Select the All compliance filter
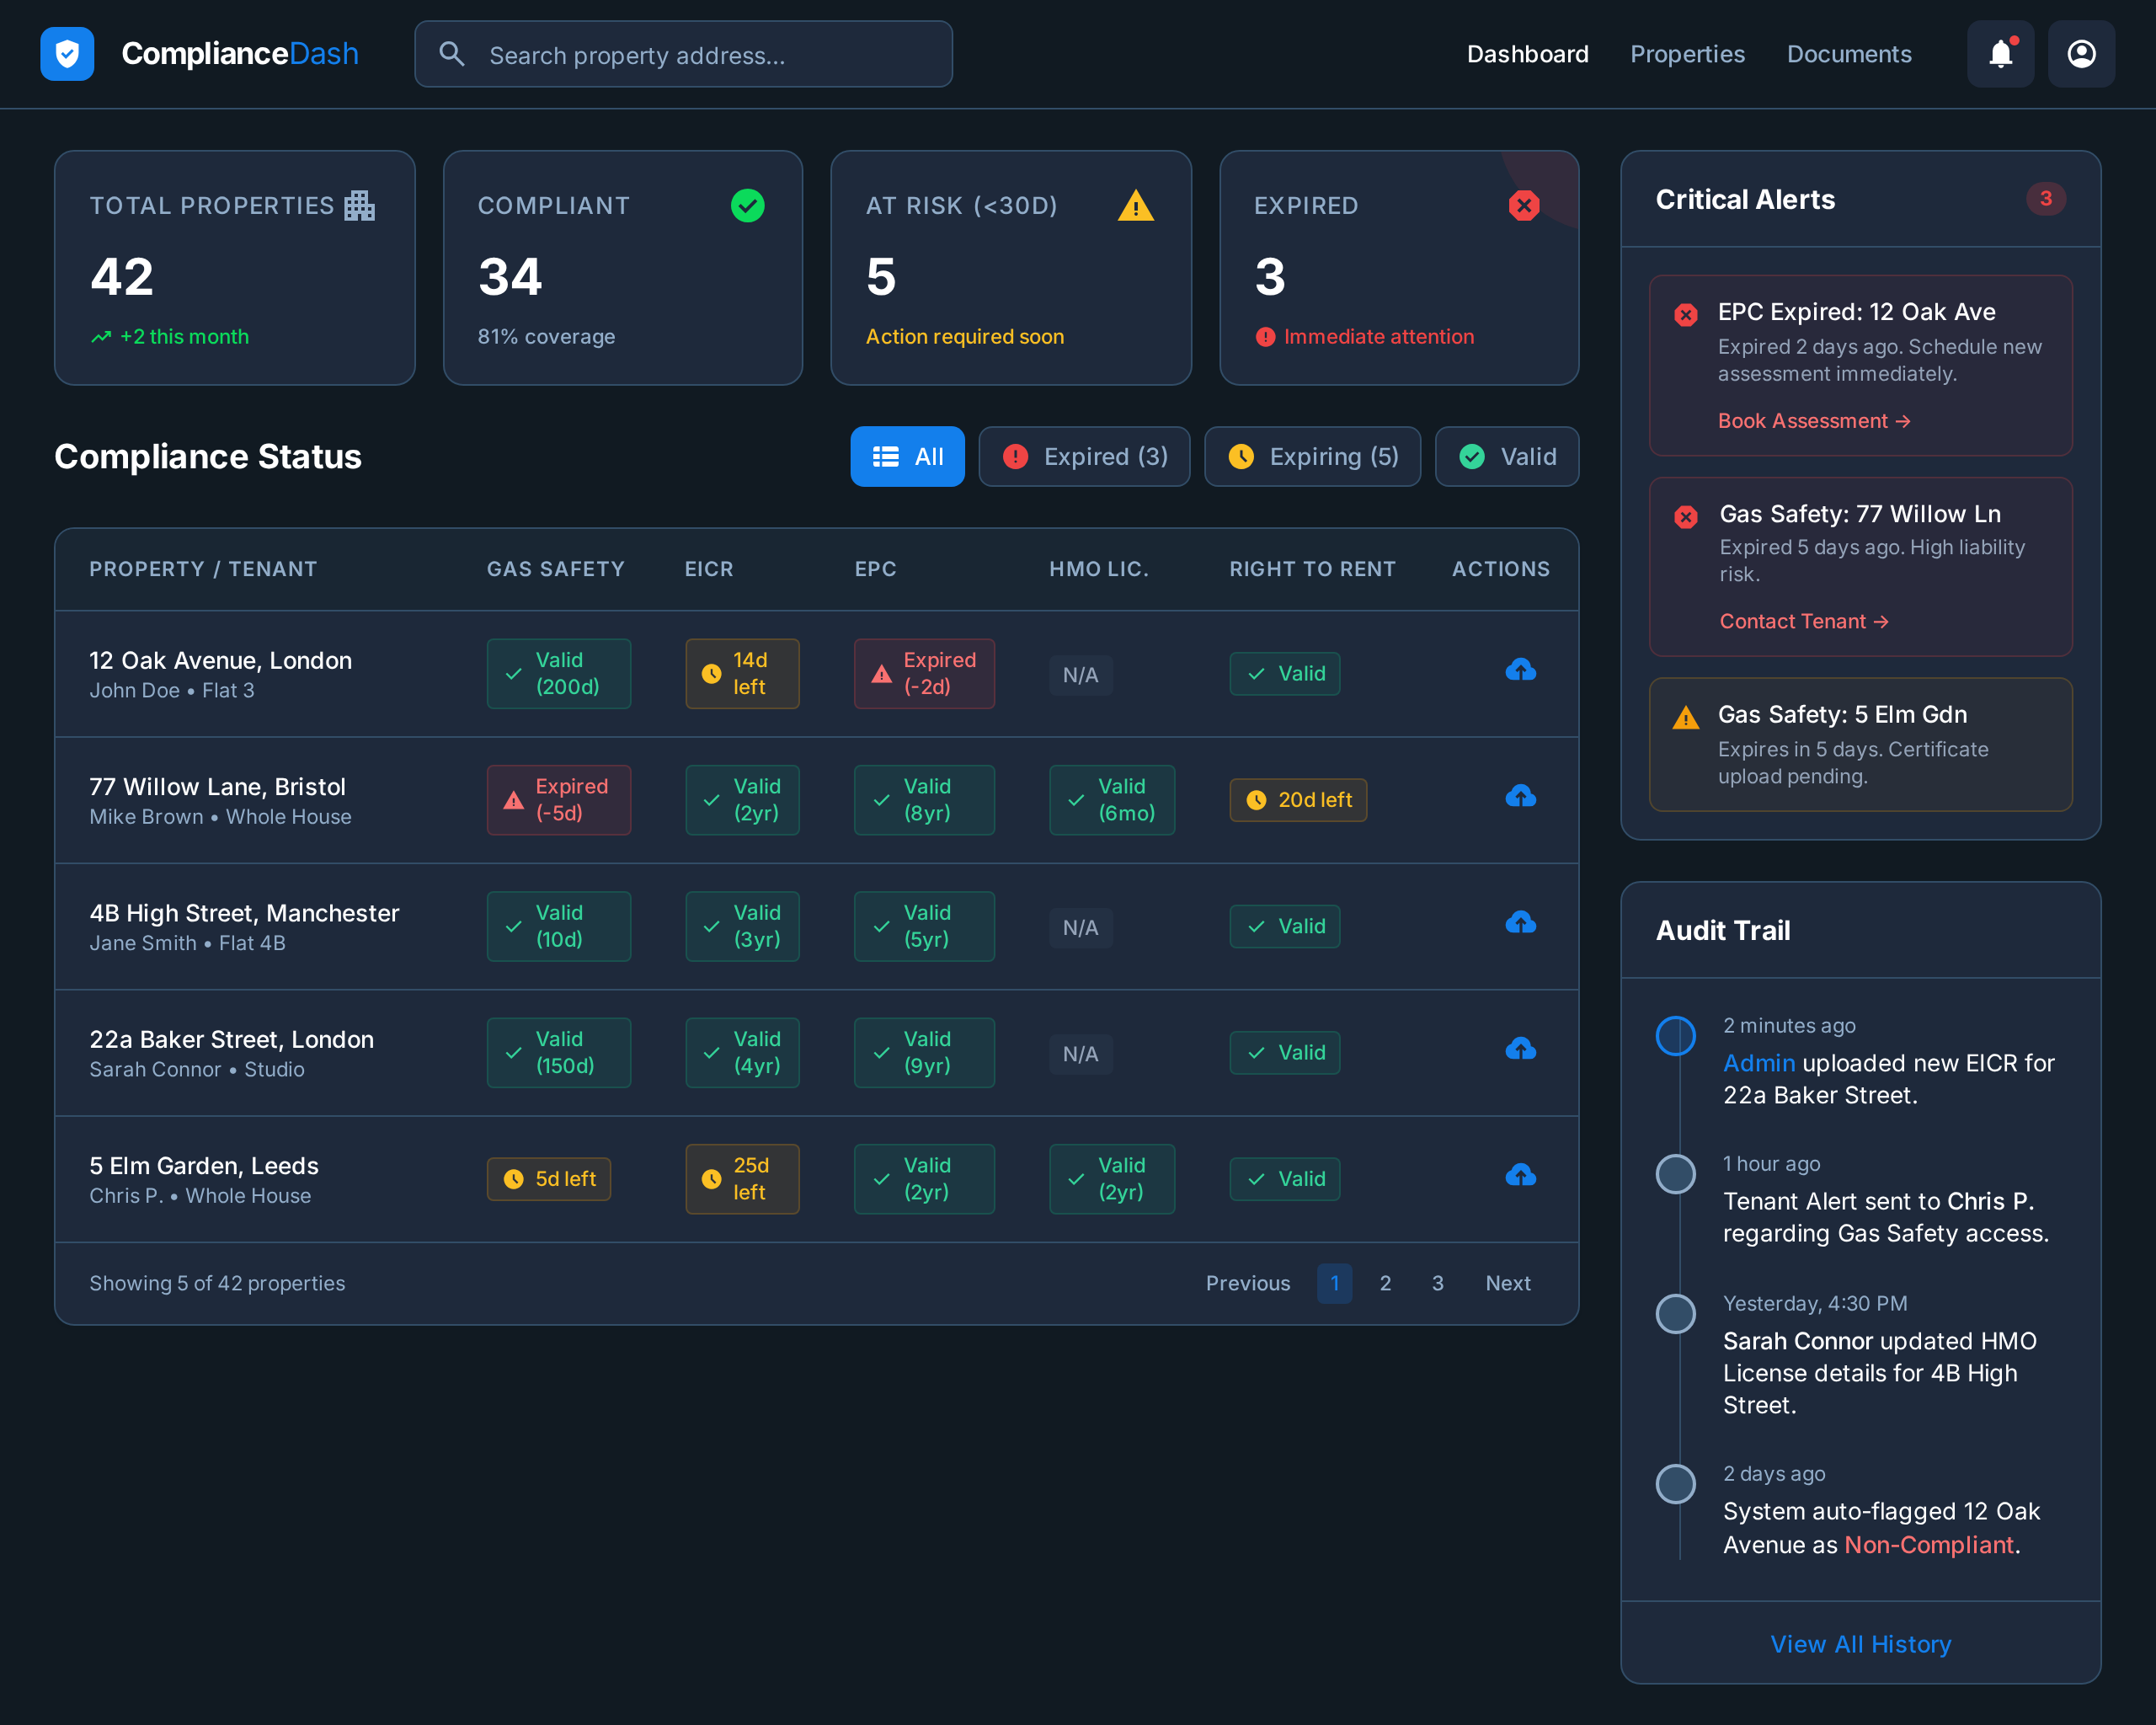The width and height of the screenshot is (2156, 1725). (x=907, y=456)
